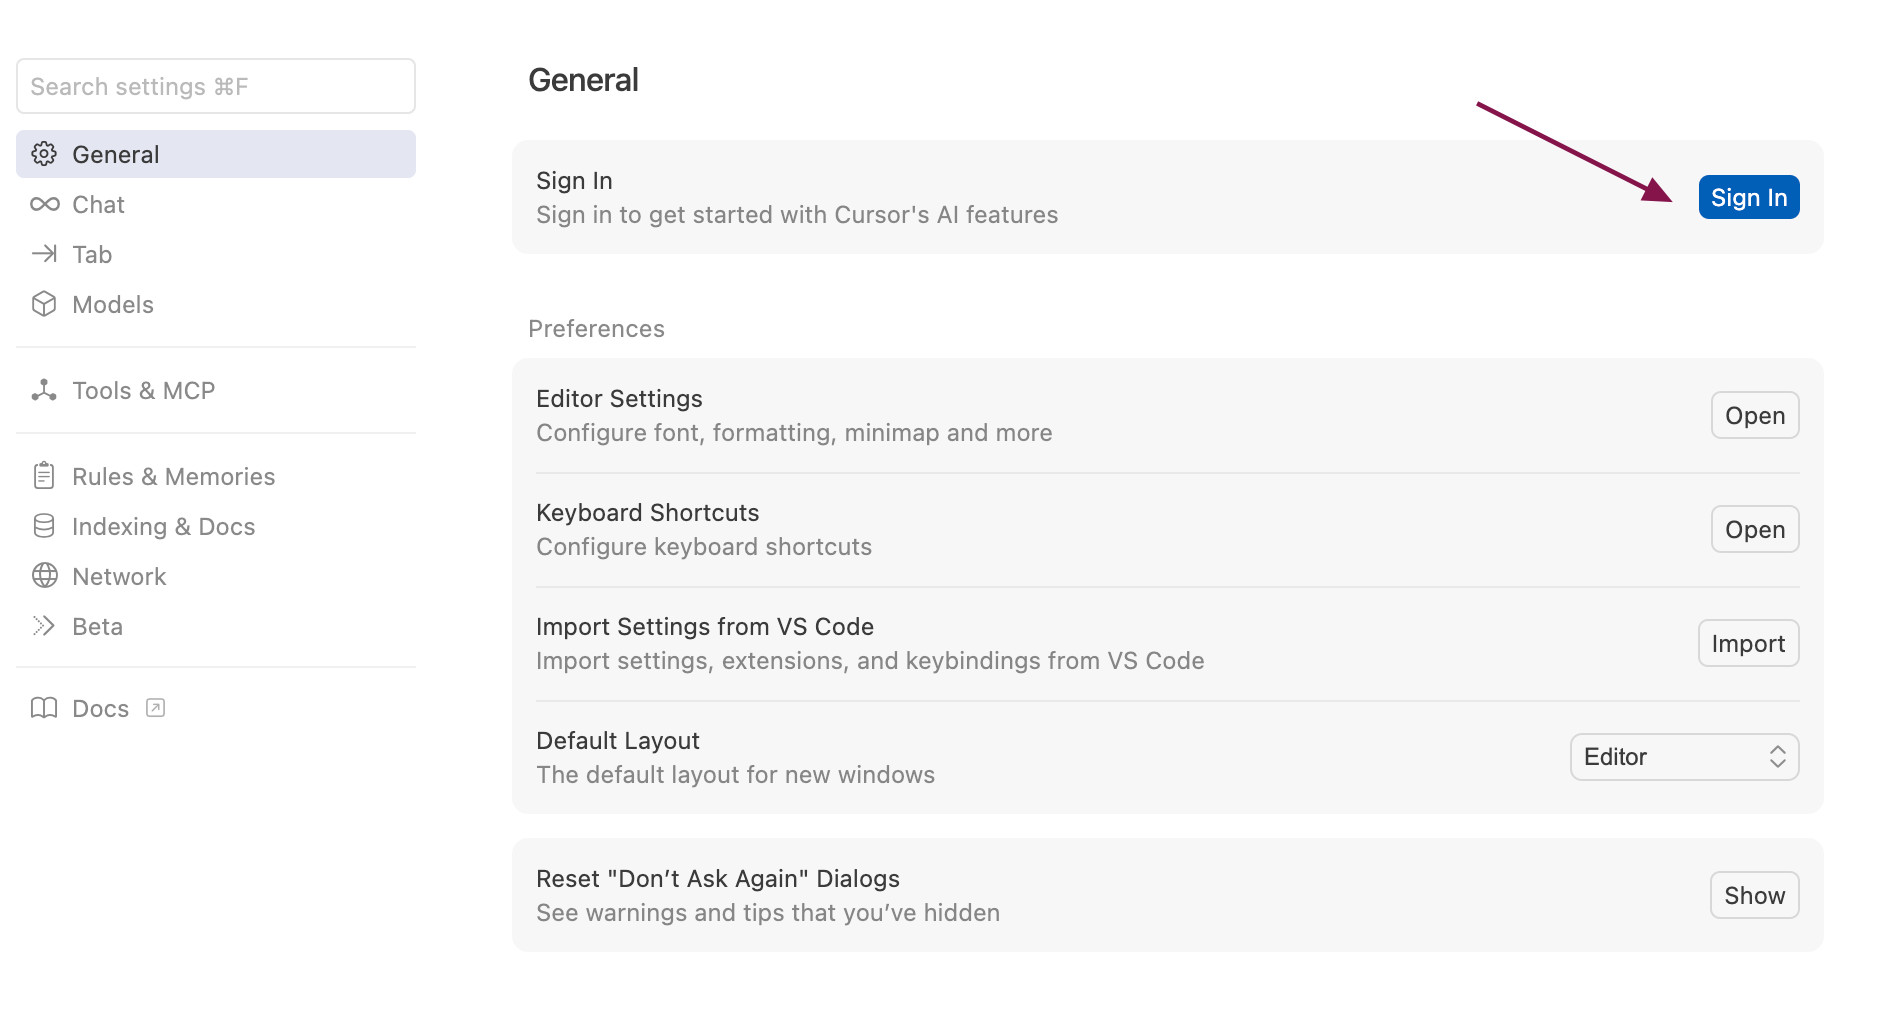Image resolution: width=1888 pixels, height=1010 pixels.
Task: Click the Tools & MCP icon
Action: point(44,390)
